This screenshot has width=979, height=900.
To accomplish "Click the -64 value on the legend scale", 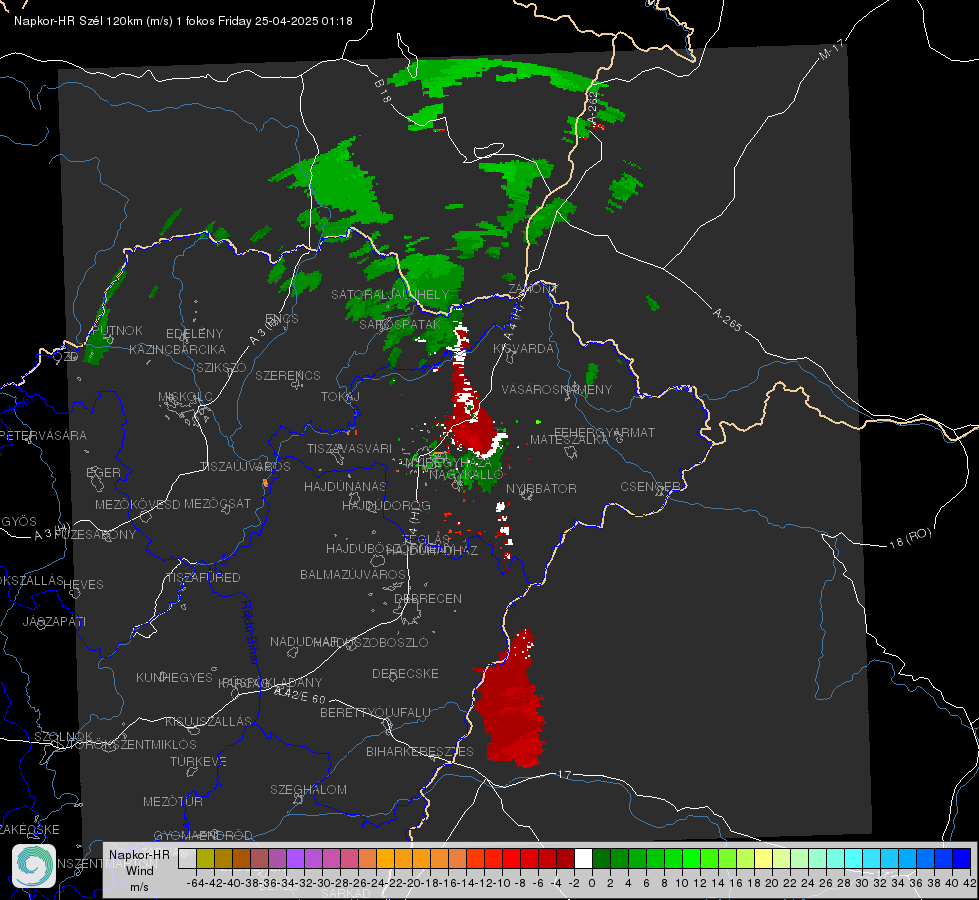I will 195,883.
